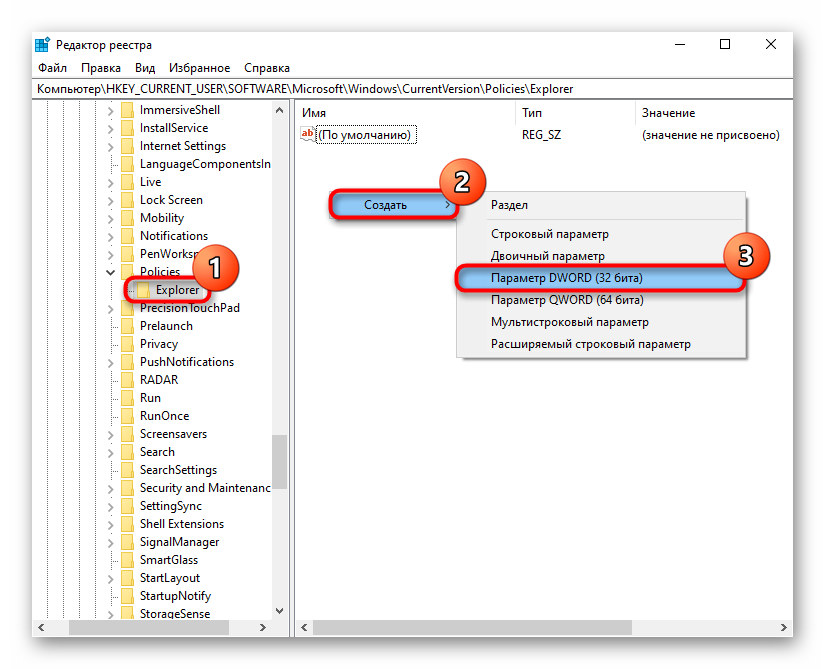Screen dimensions: 825x669
Task: Open the Файл menu
Action: pyautogui.click(x=52, y=68)
